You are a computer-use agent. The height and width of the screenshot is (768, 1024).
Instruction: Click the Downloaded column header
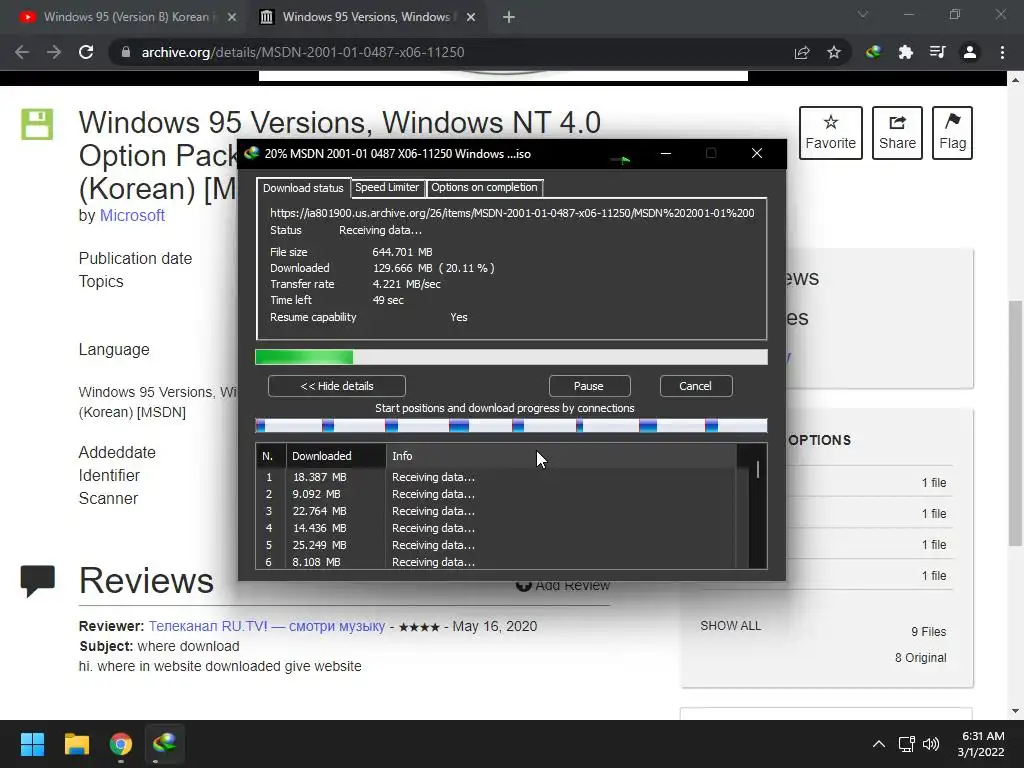tap(336, 456)
